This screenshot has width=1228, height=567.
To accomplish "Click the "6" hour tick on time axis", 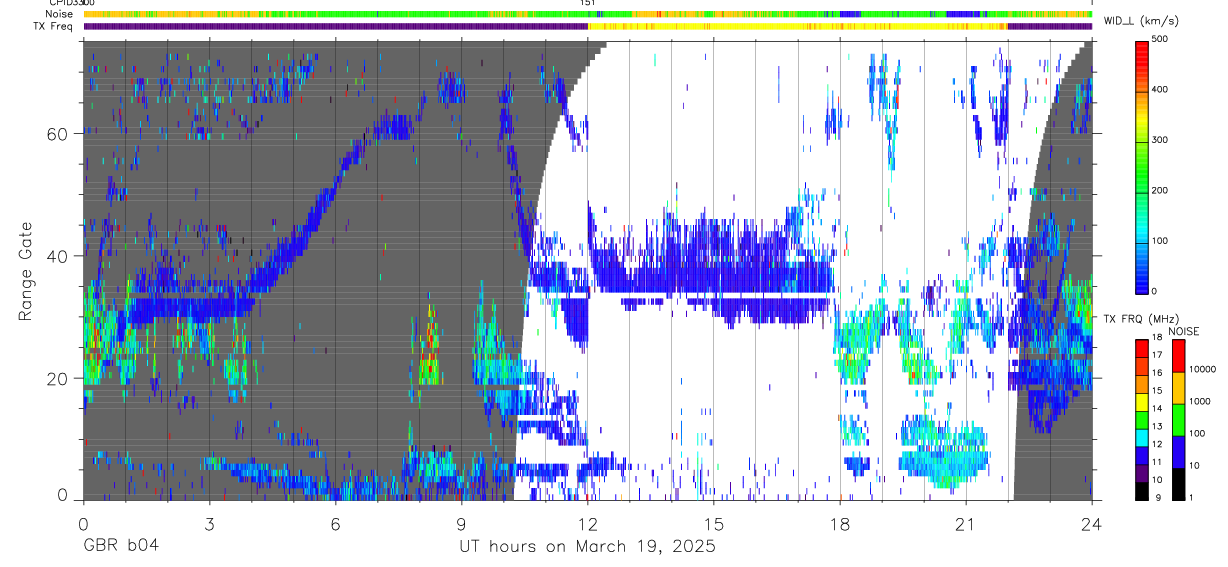I will click(335, 523).
